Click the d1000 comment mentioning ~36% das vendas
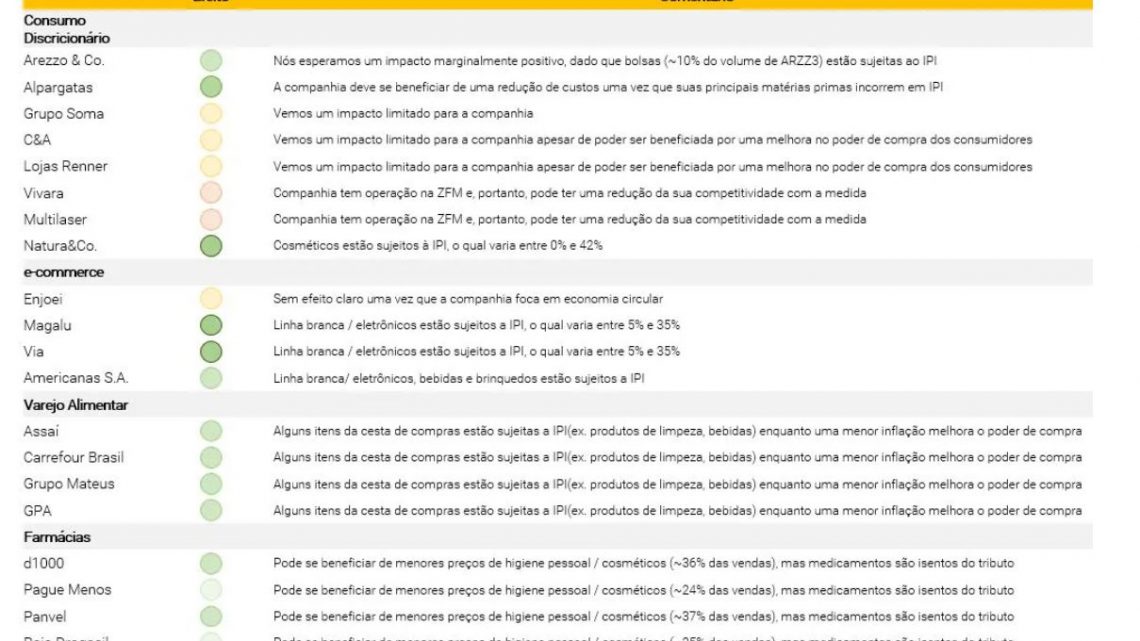The image size is (1140, 641). tap(643, 563)
